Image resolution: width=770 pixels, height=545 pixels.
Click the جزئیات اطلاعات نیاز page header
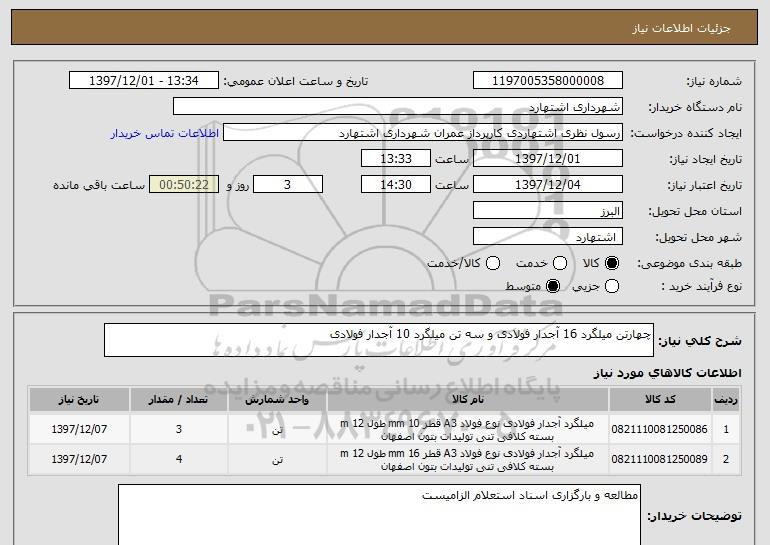click(x=681, y=28)
